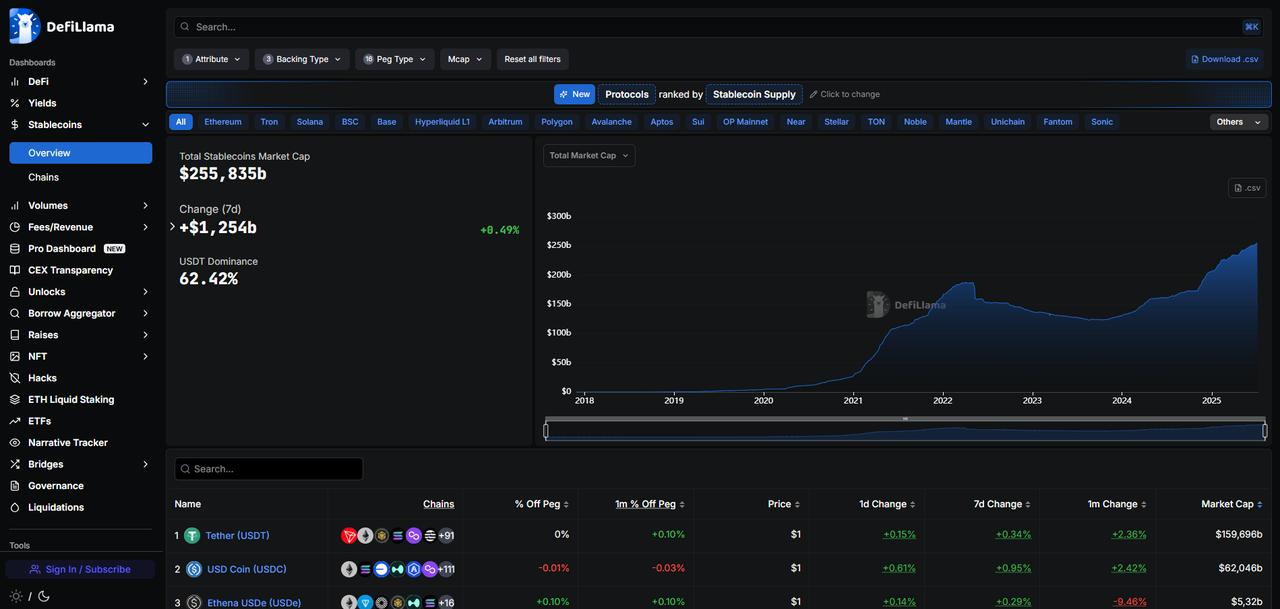Sort table by Price column arrows

(798, 505)
